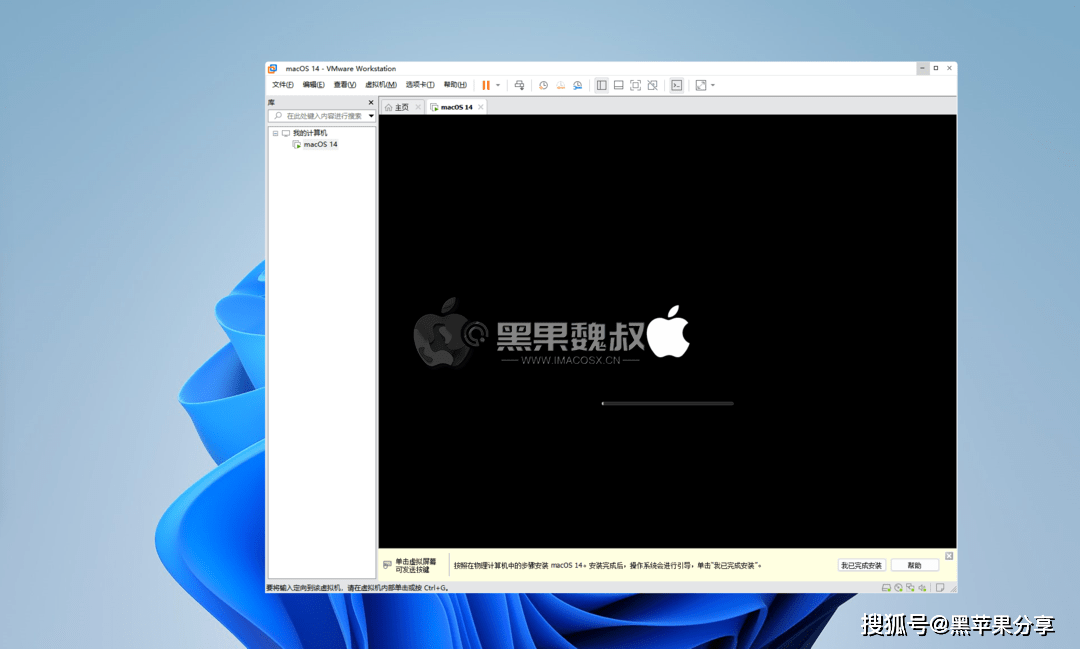Open the 帮助 menu

(x=455, y=85)
